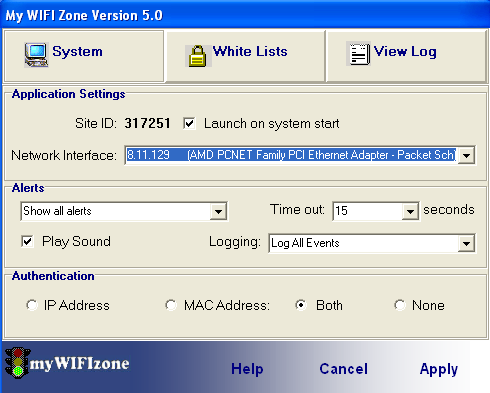The image size is (490, 393).
Task: Expand the Time out dropdown arrow
Action: (x=410, y=211)
